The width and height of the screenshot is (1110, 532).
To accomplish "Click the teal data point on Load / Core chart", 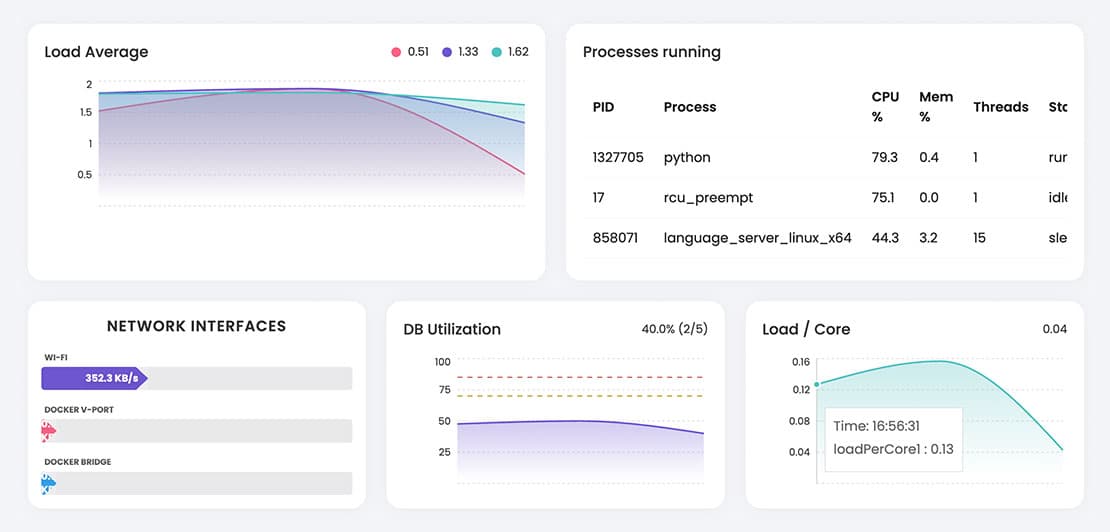I will (817, 384).
